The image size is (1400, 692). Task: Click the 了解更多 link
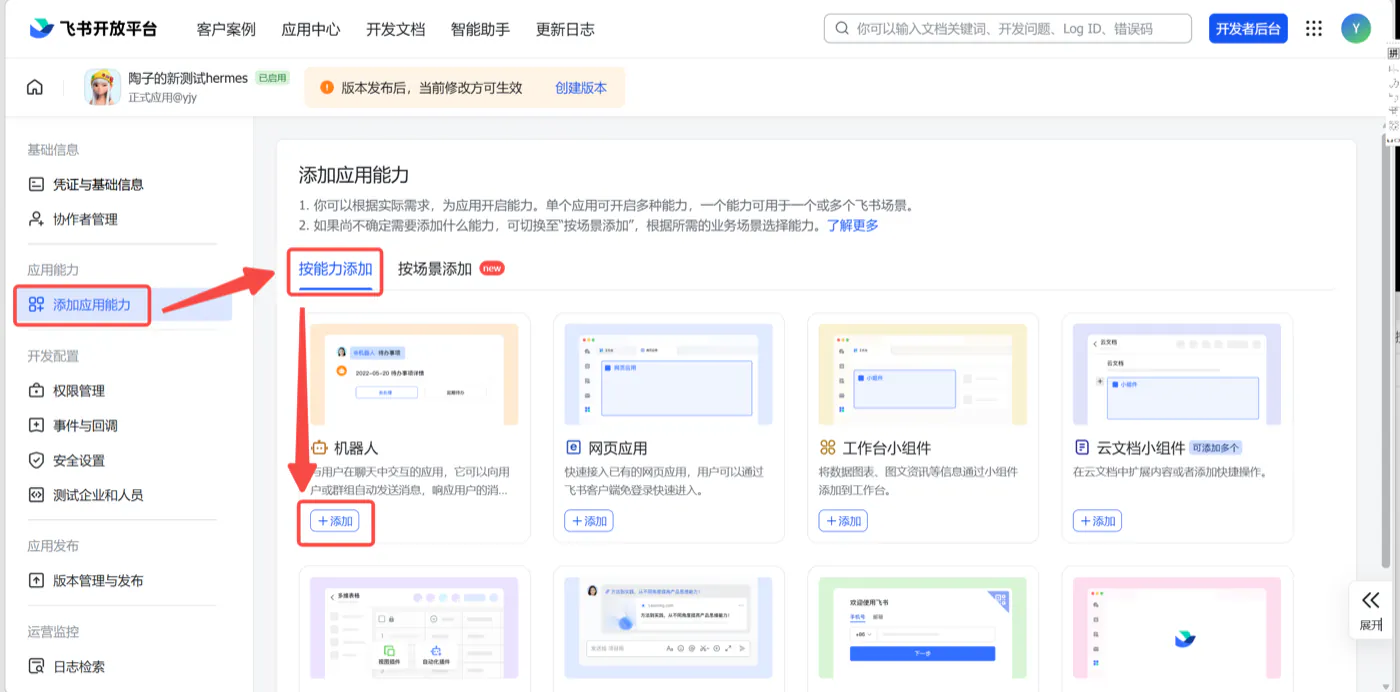pyautogui.click(x=852, y=225)
